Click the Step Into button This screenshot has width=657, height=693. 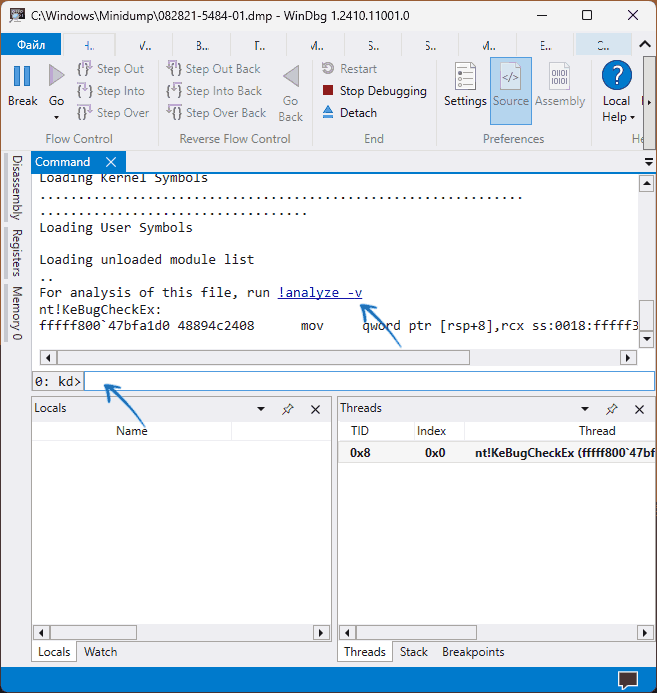coord(110,91)
